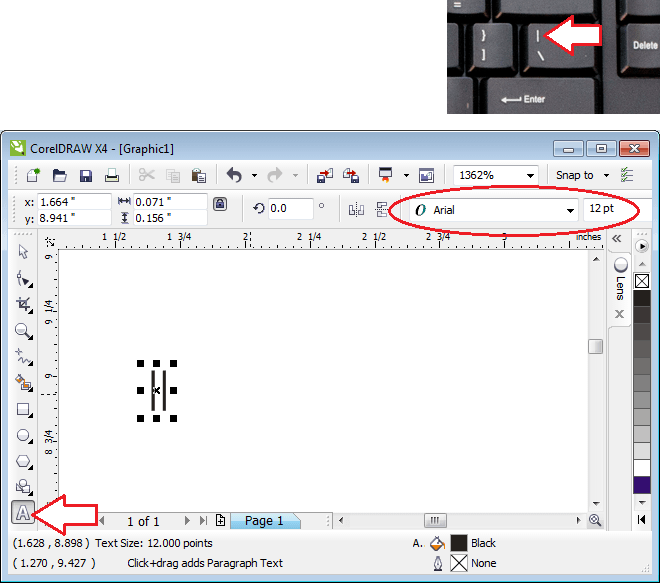Select the Text tool in the toolbox

coord(21,515)
